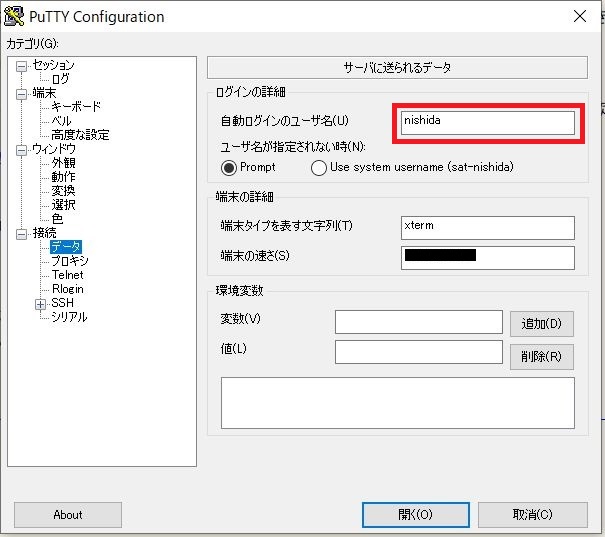Open the Telnet settings category
The height and width of the screenshot is (537, 605).
tap(68, 275)
